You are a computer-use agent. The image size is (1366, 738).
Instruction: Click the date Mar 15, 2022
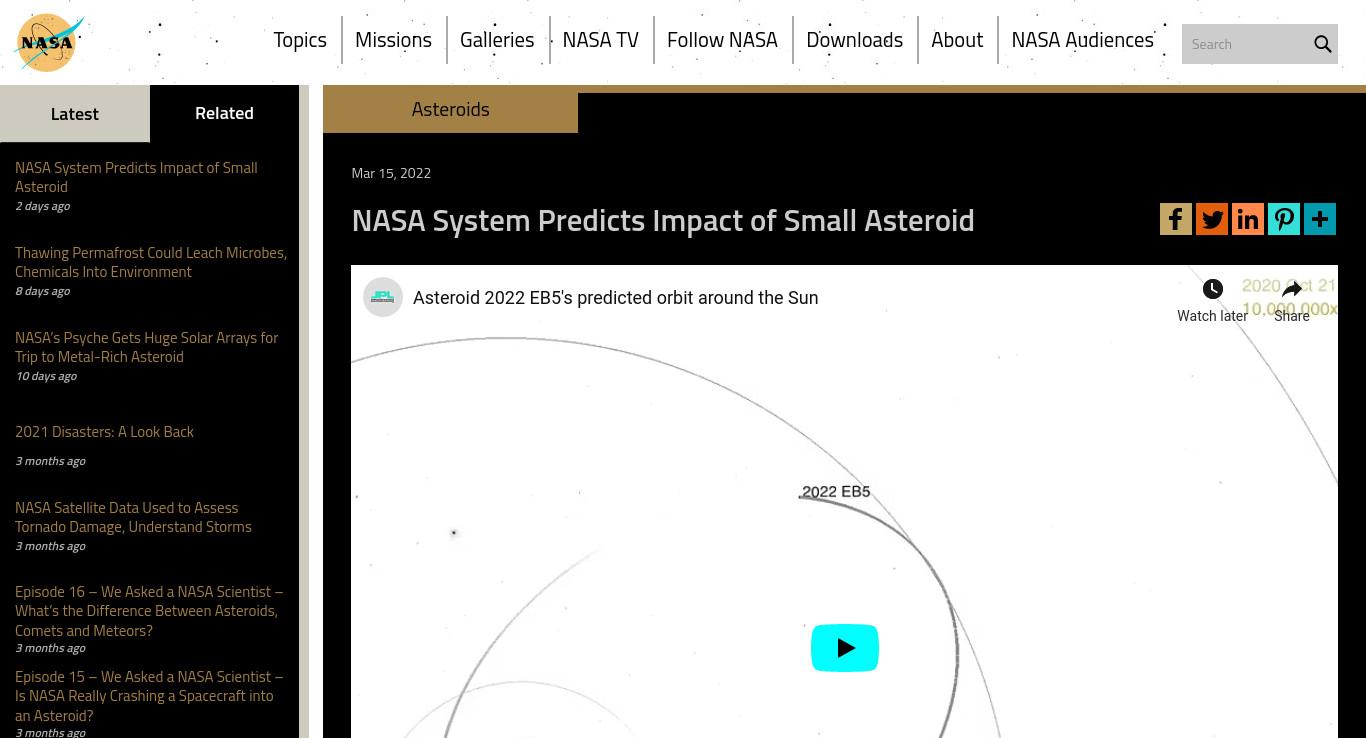(391, 173)
